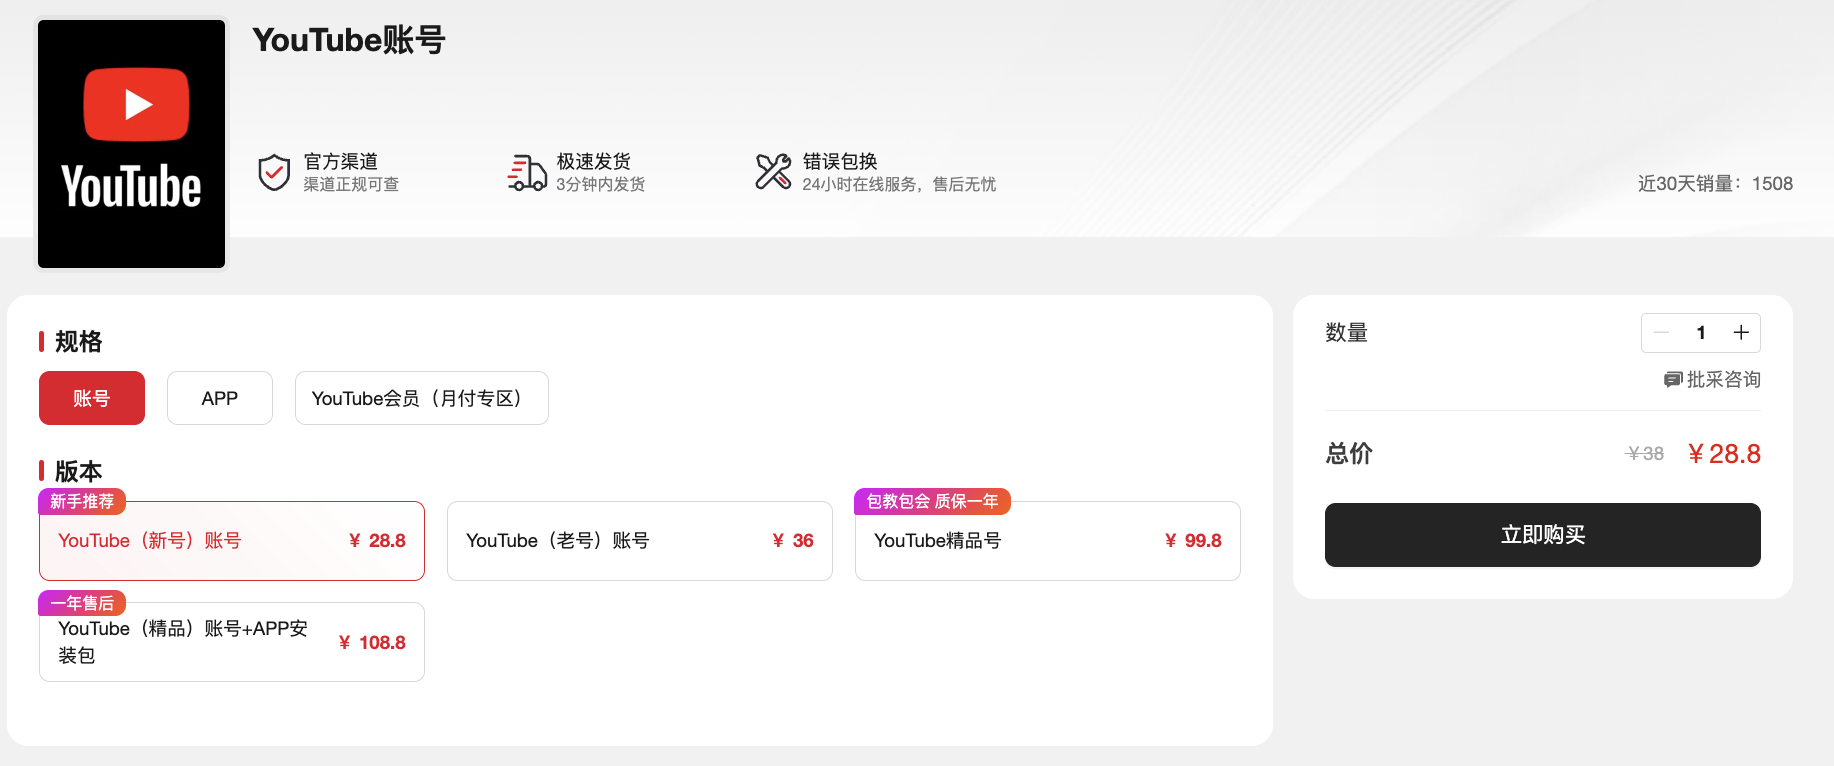
Task: Select the APP specification option
Action: pos(219,397)
